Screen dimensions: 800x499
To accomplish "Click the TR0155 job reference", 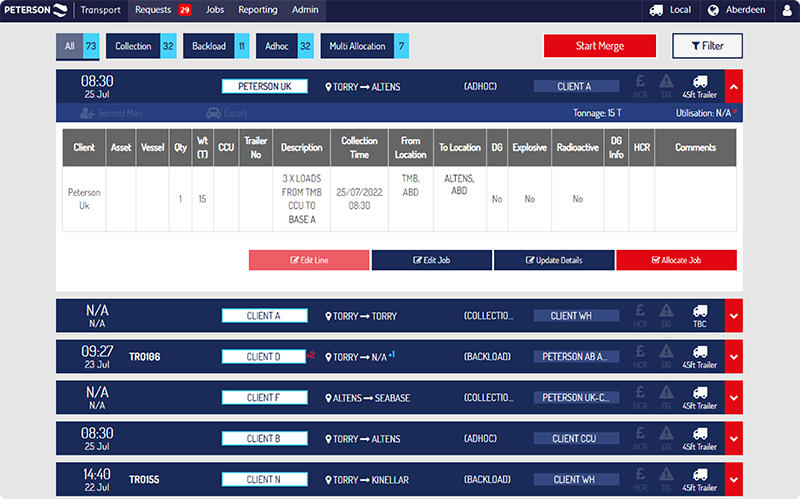I will [x=144, y=479].
